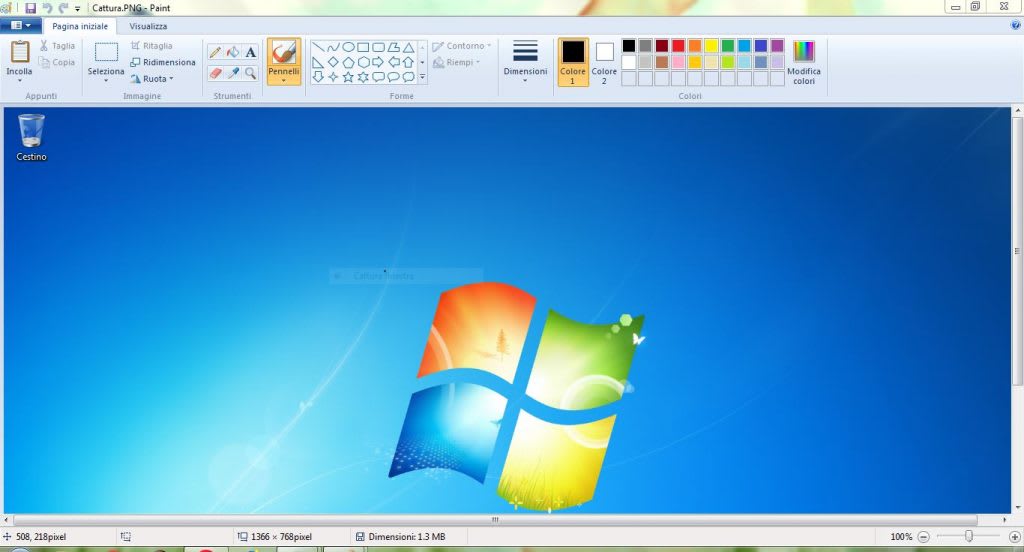
Task: Choose the right arrow shape
Action: pos(378,62)
